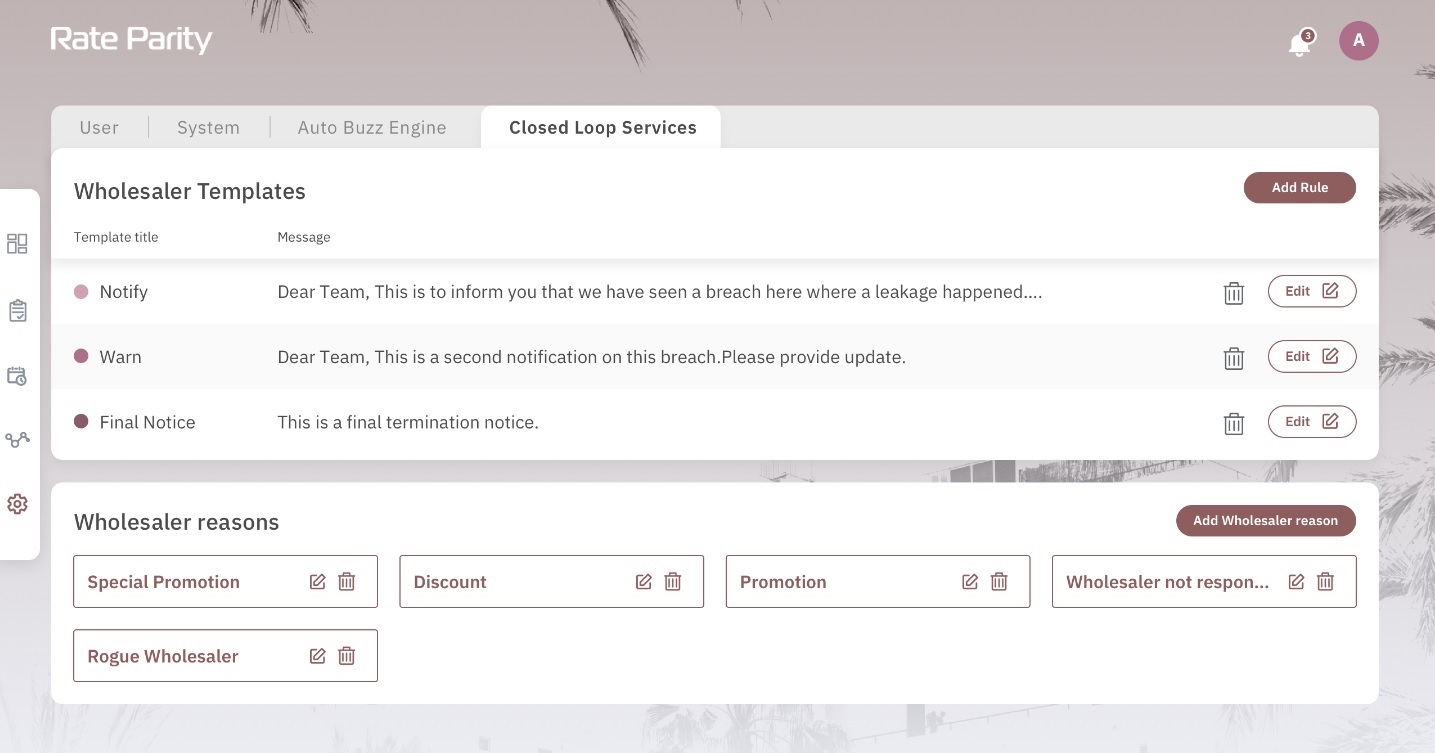Delete the Final Notice template
Image resolution: width=1435 pixels, height=753 pixels.
[x=1234, y=423]
